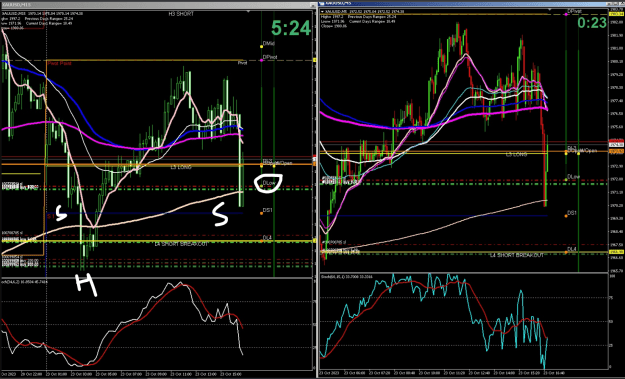Click the Close= value text in right chart
The image size is (625, 379).
coord(333,26)
